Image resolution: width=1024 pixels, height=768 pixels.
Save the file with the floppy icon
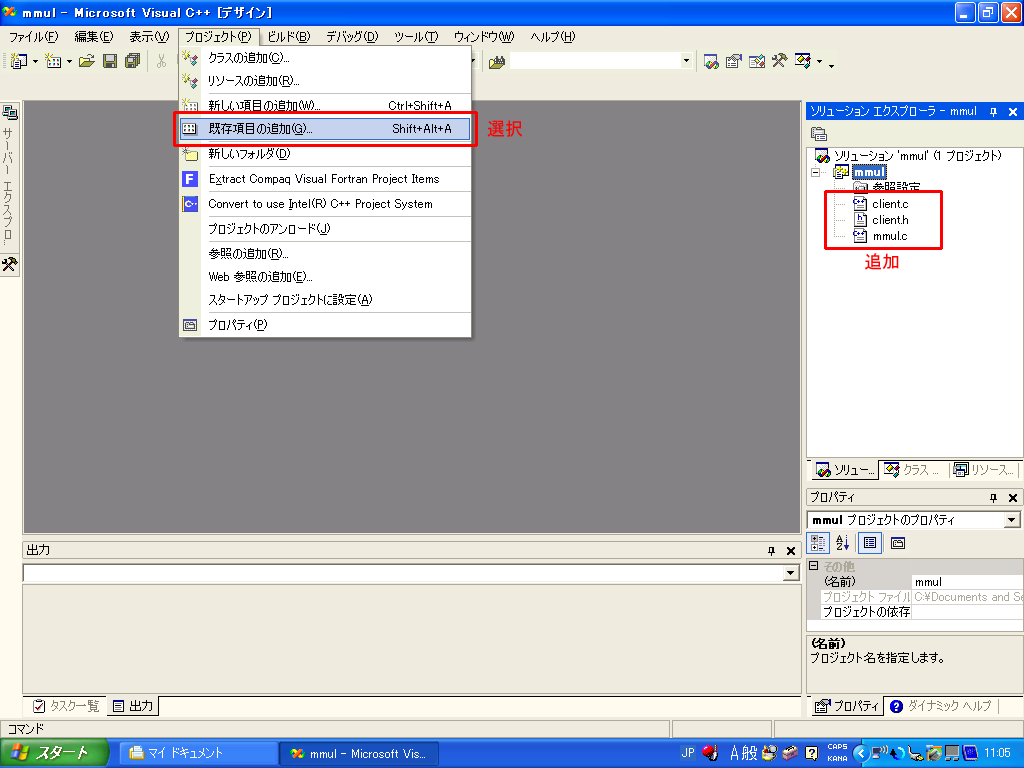pos(110,61)
